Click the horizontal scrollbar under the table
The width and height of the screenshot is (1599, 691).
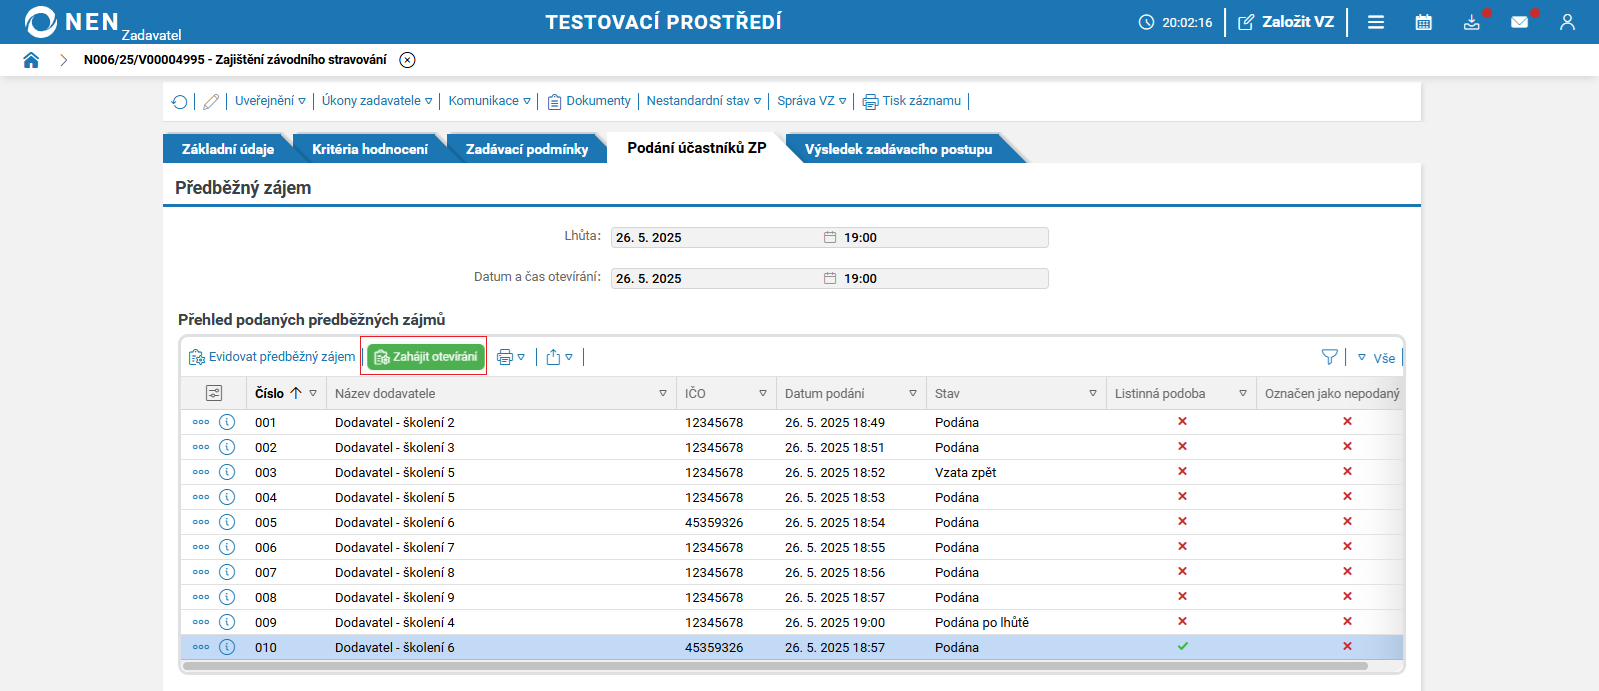(776, 666)
